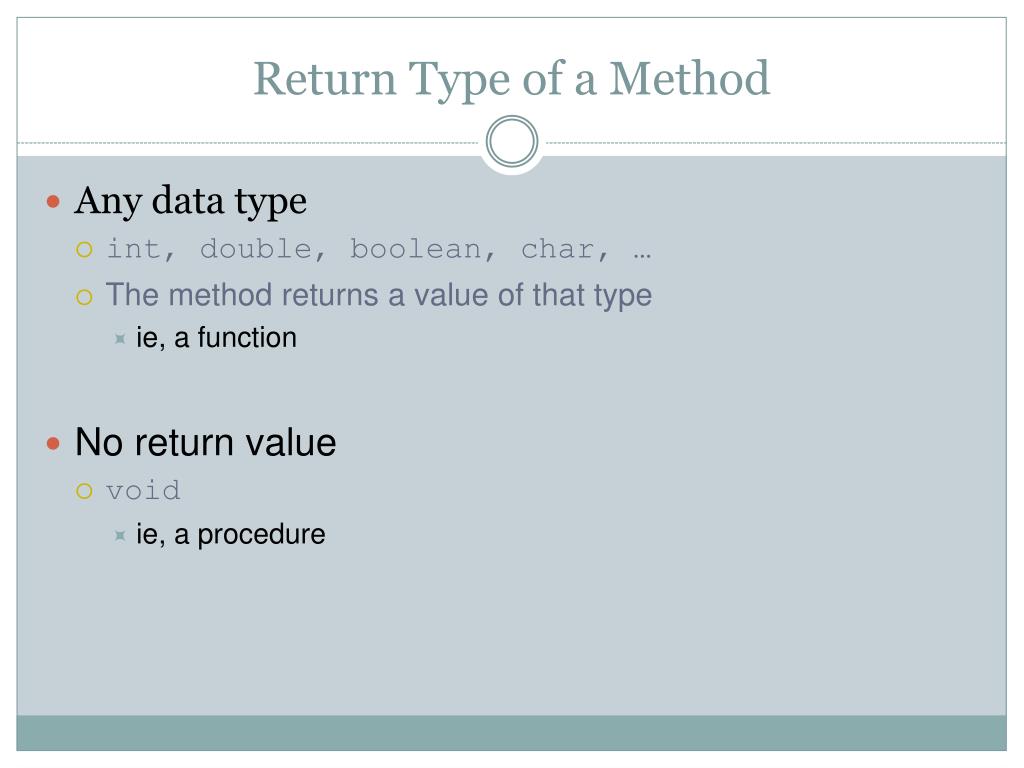Click the small star bullet before ie, a function
Viewport: 1024px width, 768px height.
120,338
